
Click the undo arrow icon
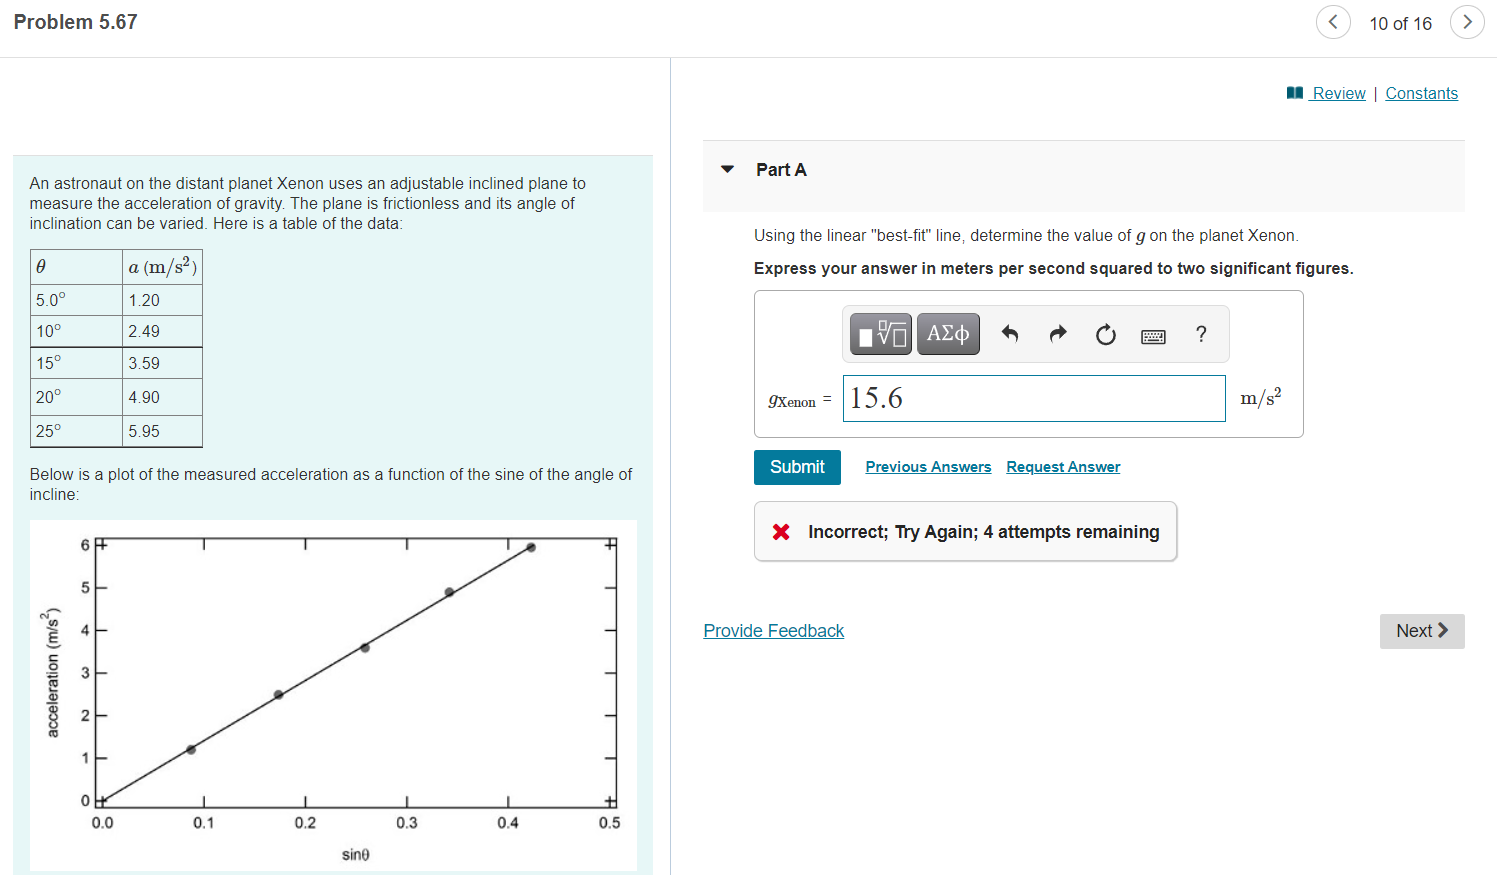click(1010, 334)
